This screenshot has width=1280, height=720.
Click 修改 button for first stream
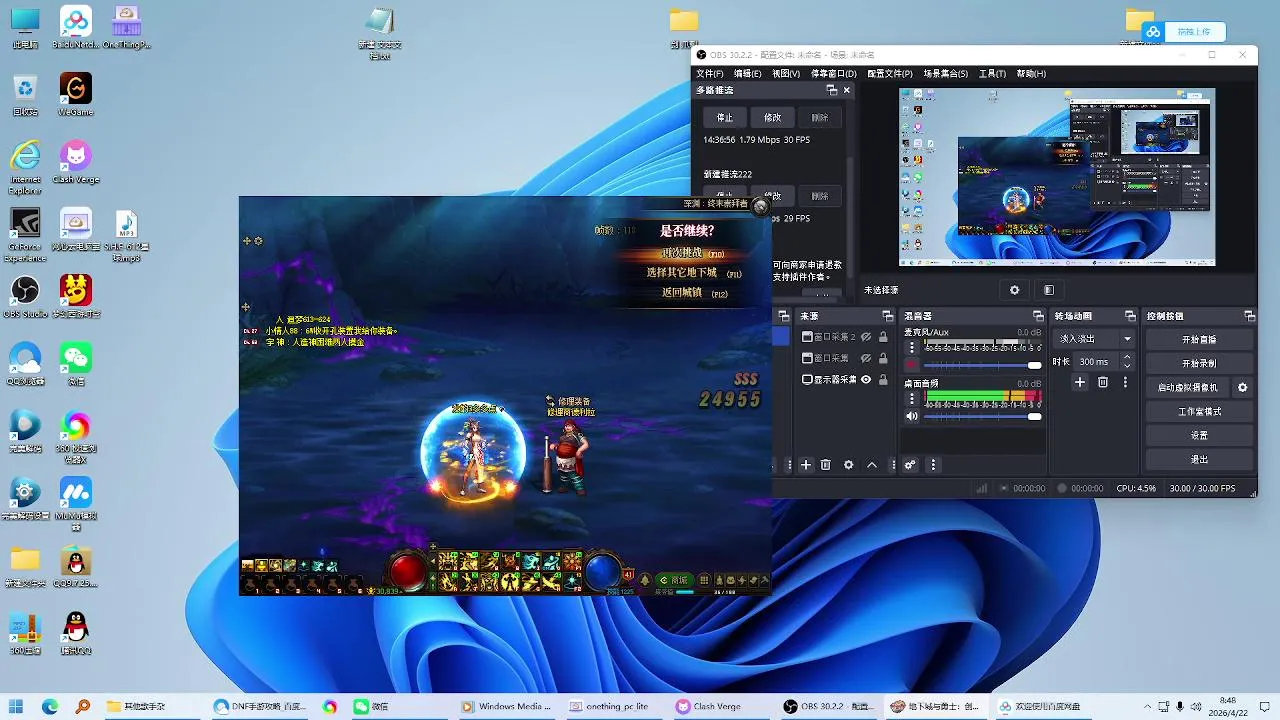pyautogui.click(x=773, y=117)
